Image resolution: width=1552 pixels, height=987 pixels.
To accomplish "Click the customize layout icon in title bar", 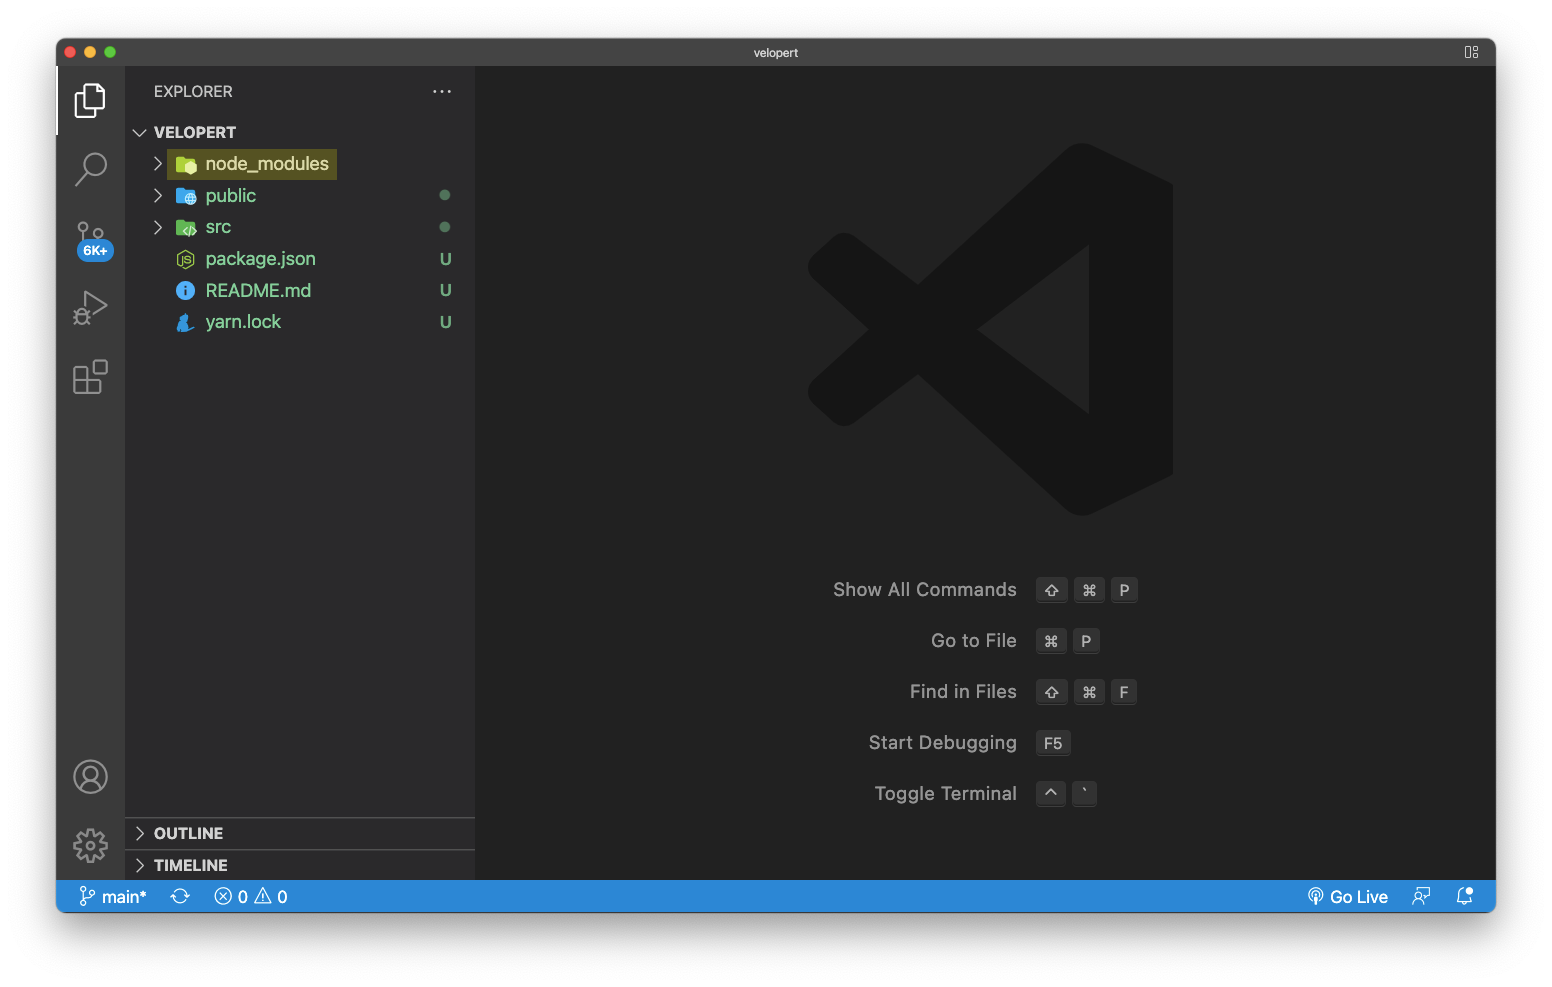I will pyautogui.click(x=1471, y=52).
